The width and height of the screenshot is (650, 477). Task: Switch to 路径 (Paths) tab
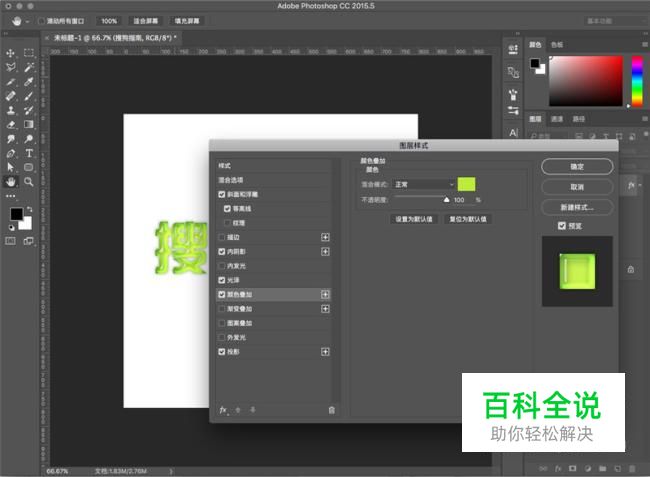coord(579,119)
